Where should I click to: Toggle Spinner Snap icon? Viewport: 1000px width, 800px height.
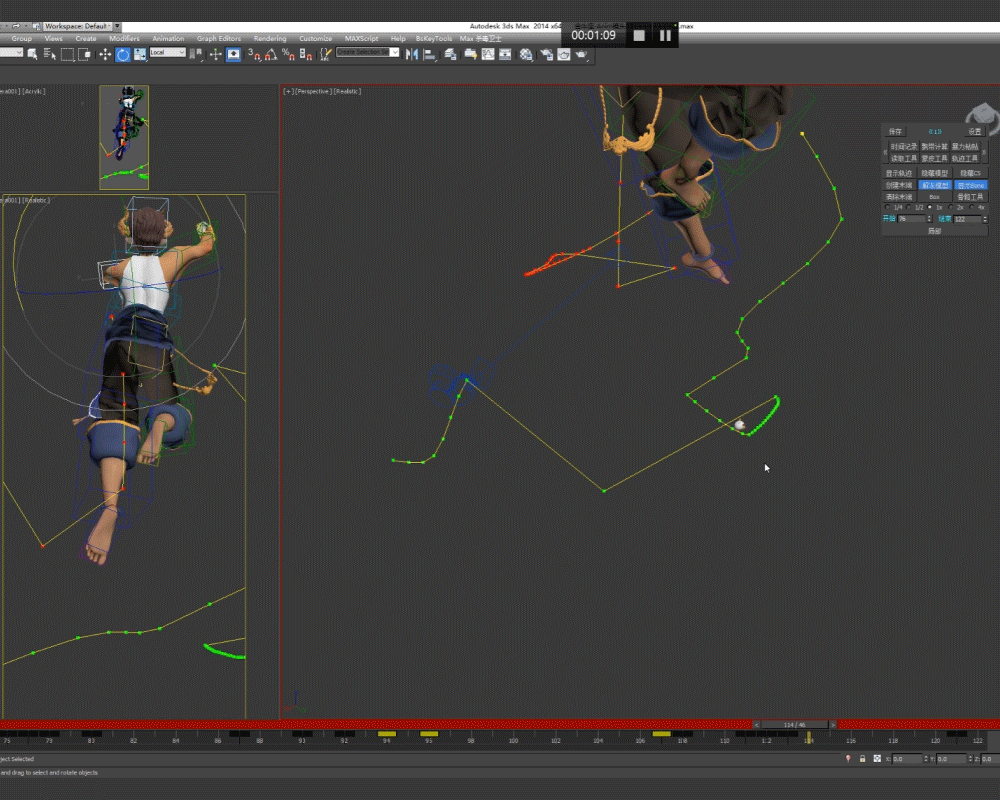click(x=305, y=55)
